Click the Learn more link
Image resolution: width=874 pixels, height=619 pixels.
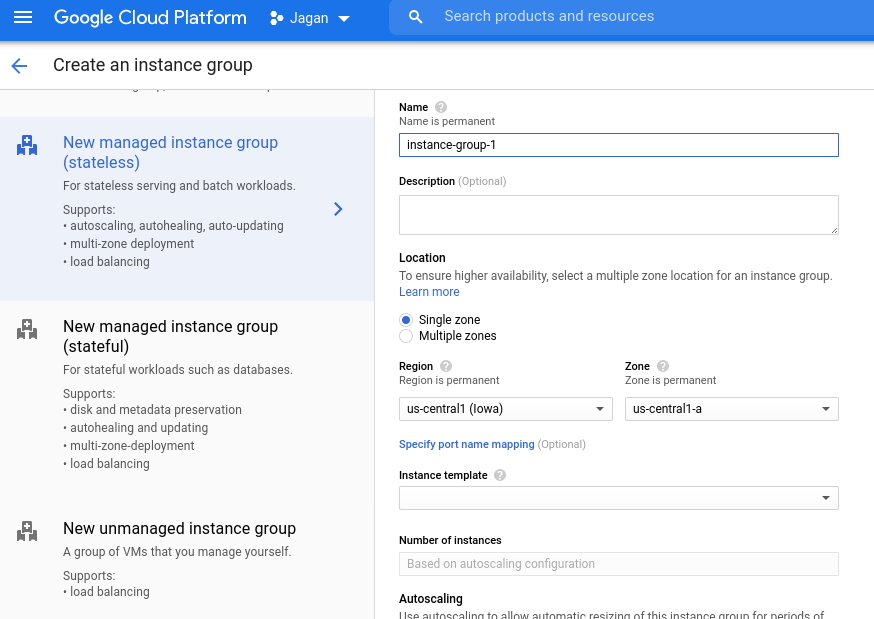pyautogui.click(x=429, y=292)
